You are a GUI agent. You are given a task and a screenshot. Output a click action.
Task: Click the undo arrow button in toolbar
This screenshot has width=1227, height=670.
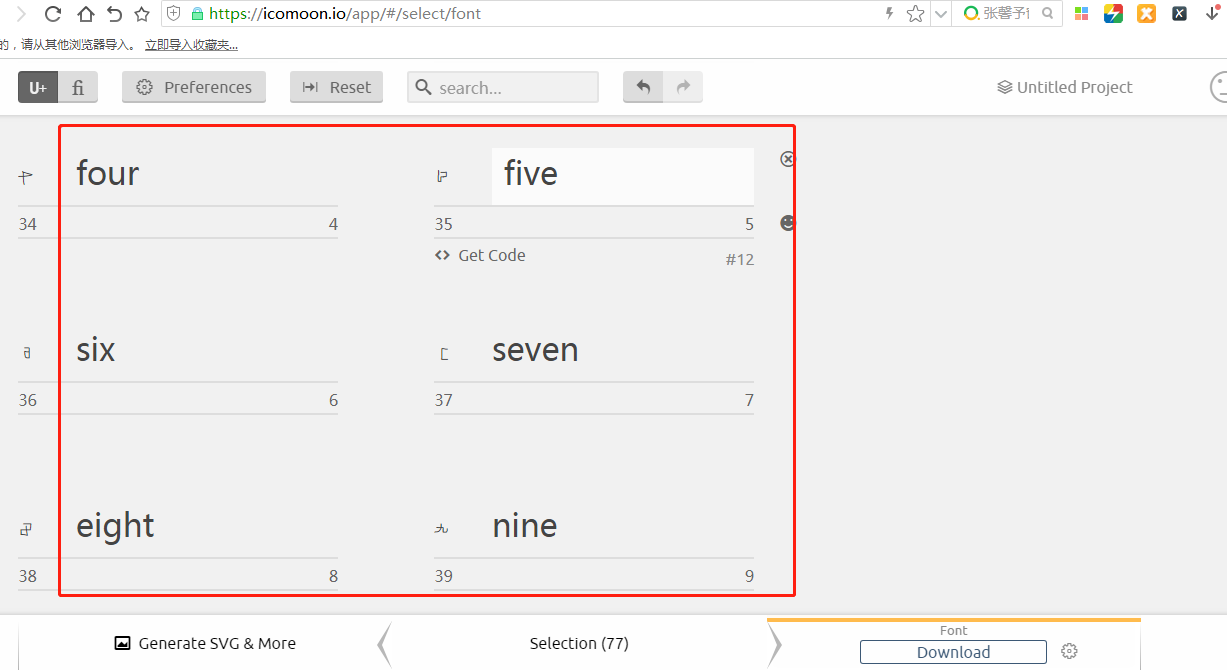643,87
